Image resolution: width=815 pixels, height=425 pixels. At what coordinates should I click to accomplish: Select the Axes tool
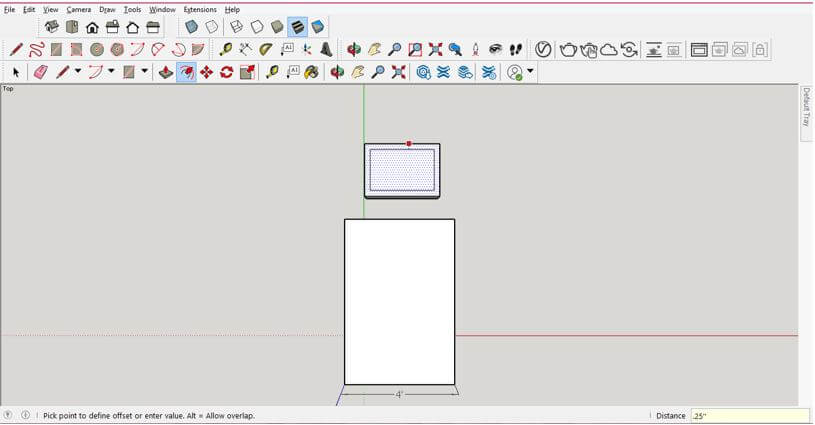pos(307,50)
